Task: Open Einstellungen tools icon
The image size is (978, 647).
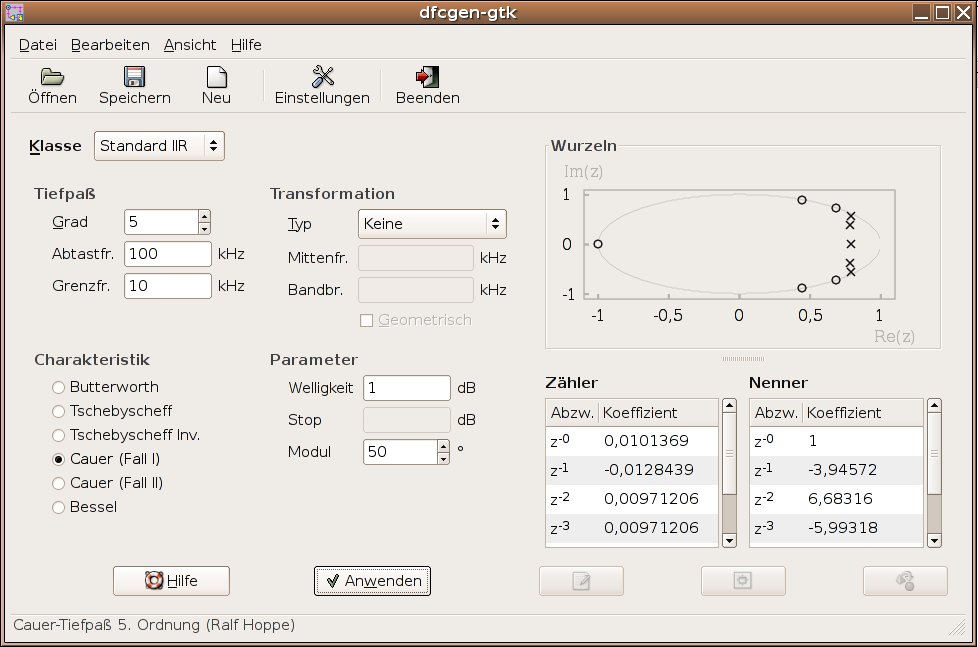Action: [322, 77]
